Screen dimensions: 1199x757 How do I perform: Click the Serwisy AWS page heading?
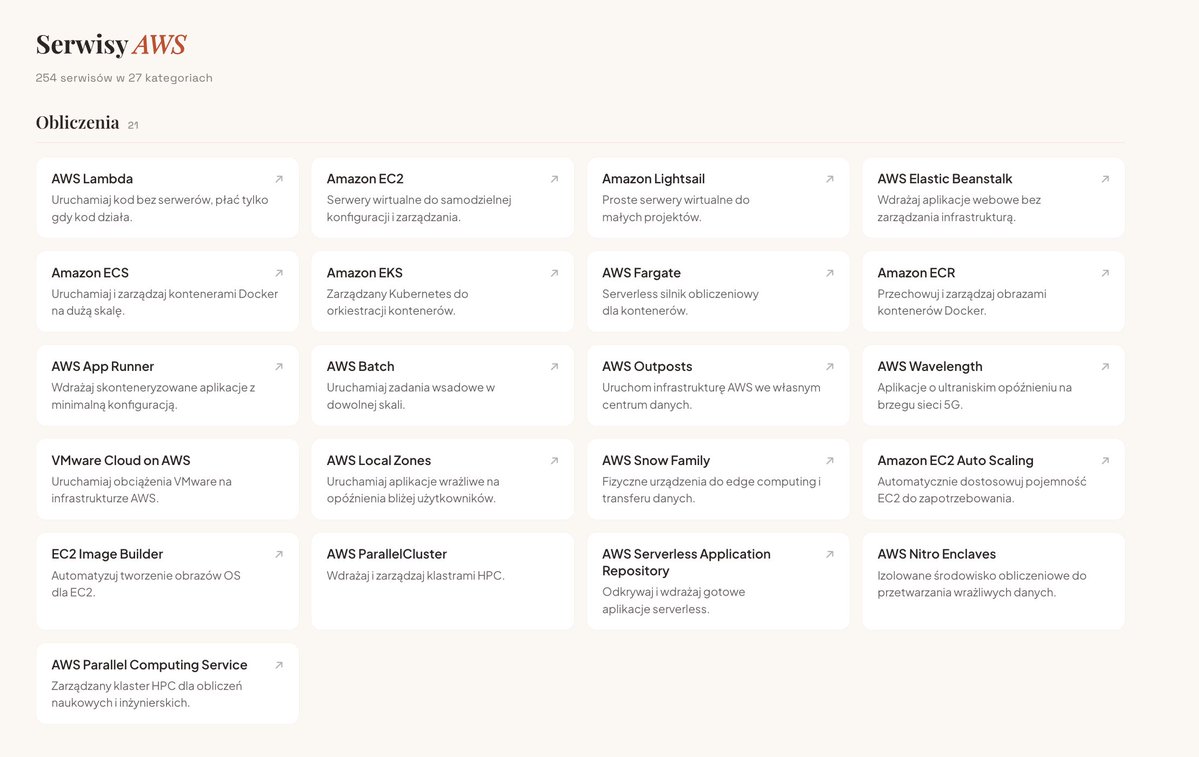point(111,44)
